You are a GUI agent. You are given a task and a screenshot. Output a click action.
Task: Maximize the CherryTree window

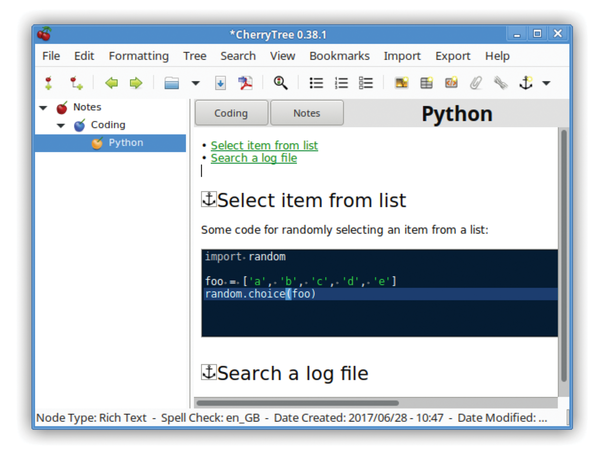point(538,34)
